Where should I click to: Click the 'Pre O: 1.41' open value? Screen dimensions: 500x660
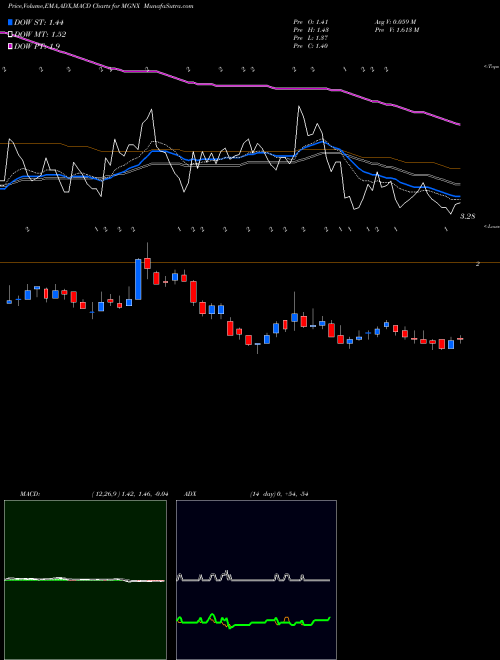311,22
